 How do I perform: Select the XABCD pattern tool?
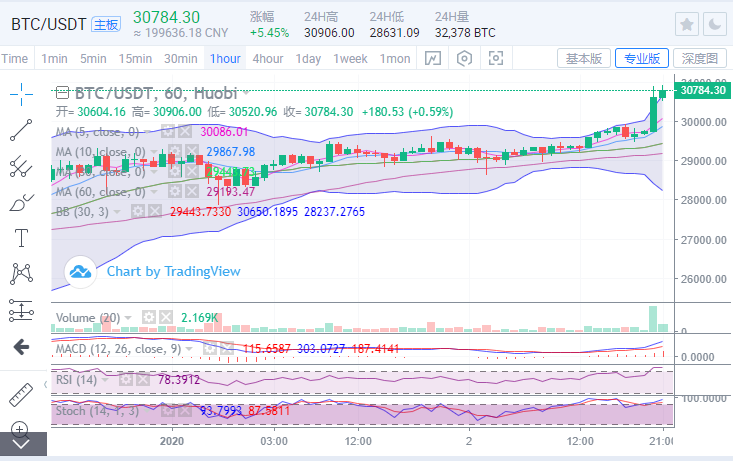(x=22, y=274)
